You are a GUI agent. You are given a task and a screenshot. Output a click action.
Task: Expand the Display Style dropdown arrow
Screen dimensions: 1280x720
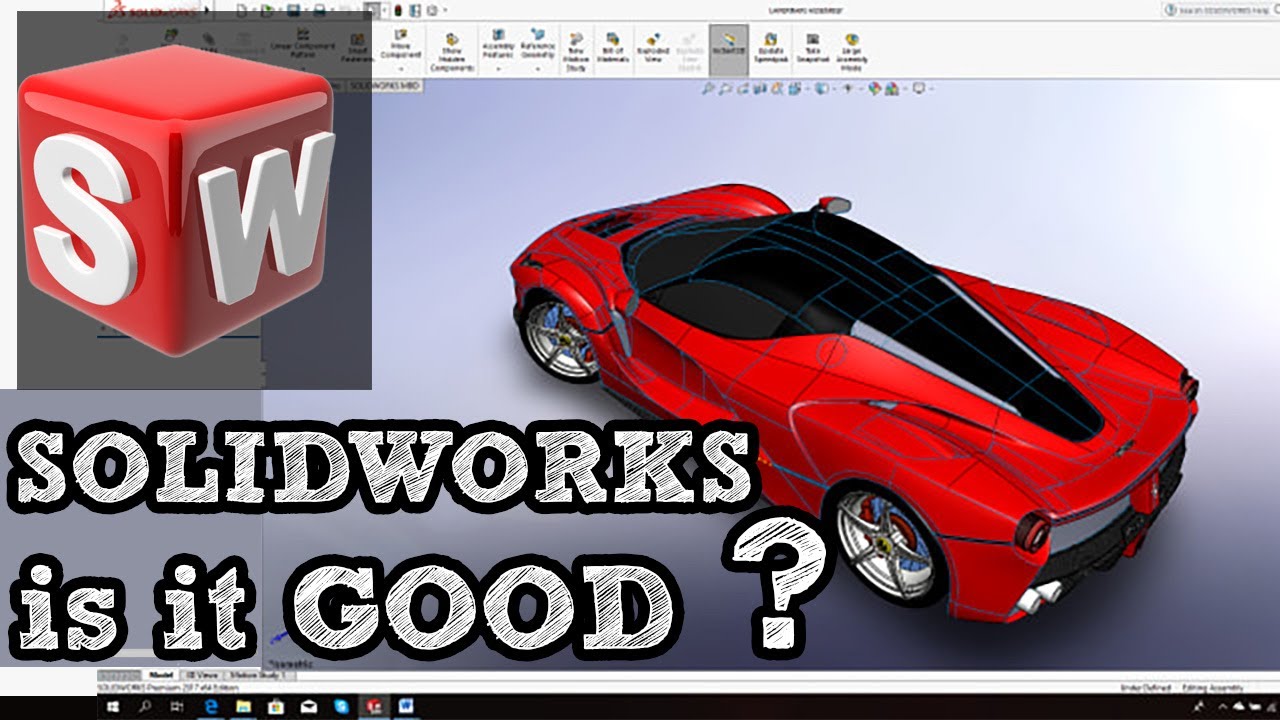(834, 89)
